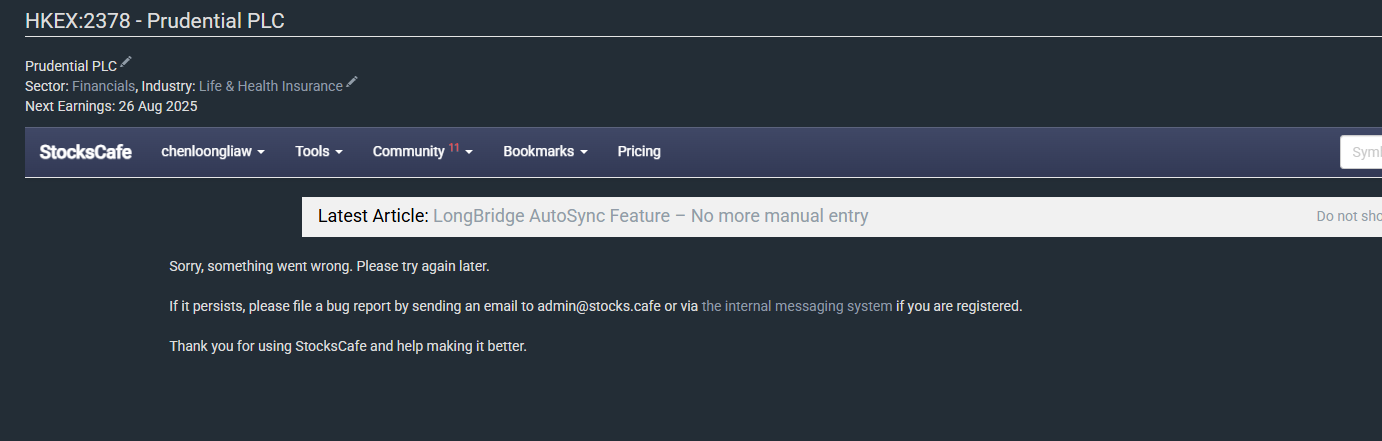This screenshot has width=1382, height=441.
Task: Open the Financials sector link
Action: [103, 86]
